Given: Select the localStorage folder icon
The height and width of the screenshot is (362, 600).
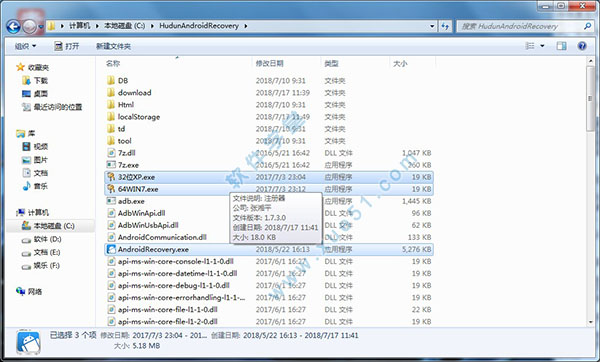Looking at the screenshot, I should coord(111,116).
